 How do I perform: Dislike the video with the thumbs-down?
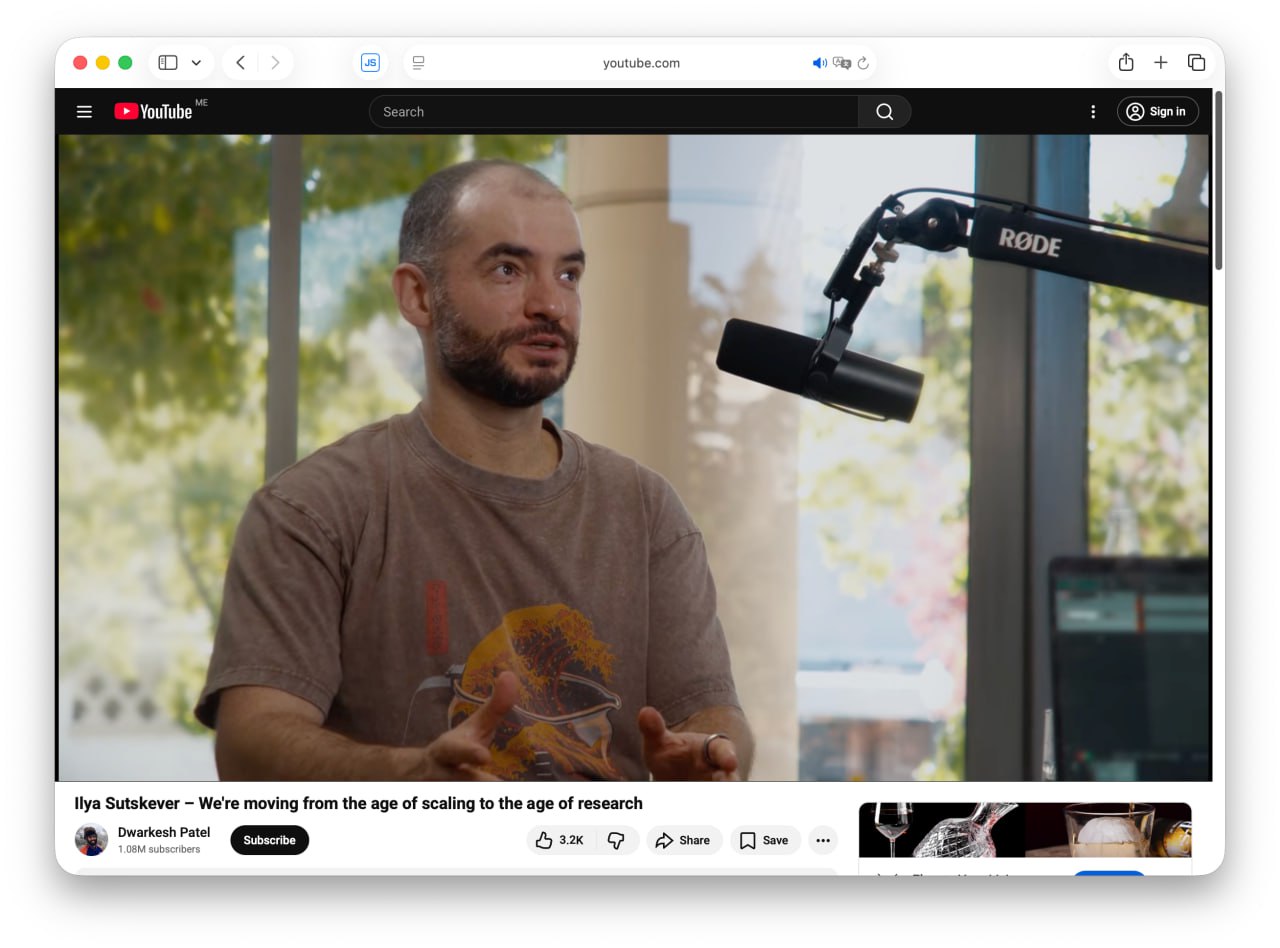[x=618, y=840]
